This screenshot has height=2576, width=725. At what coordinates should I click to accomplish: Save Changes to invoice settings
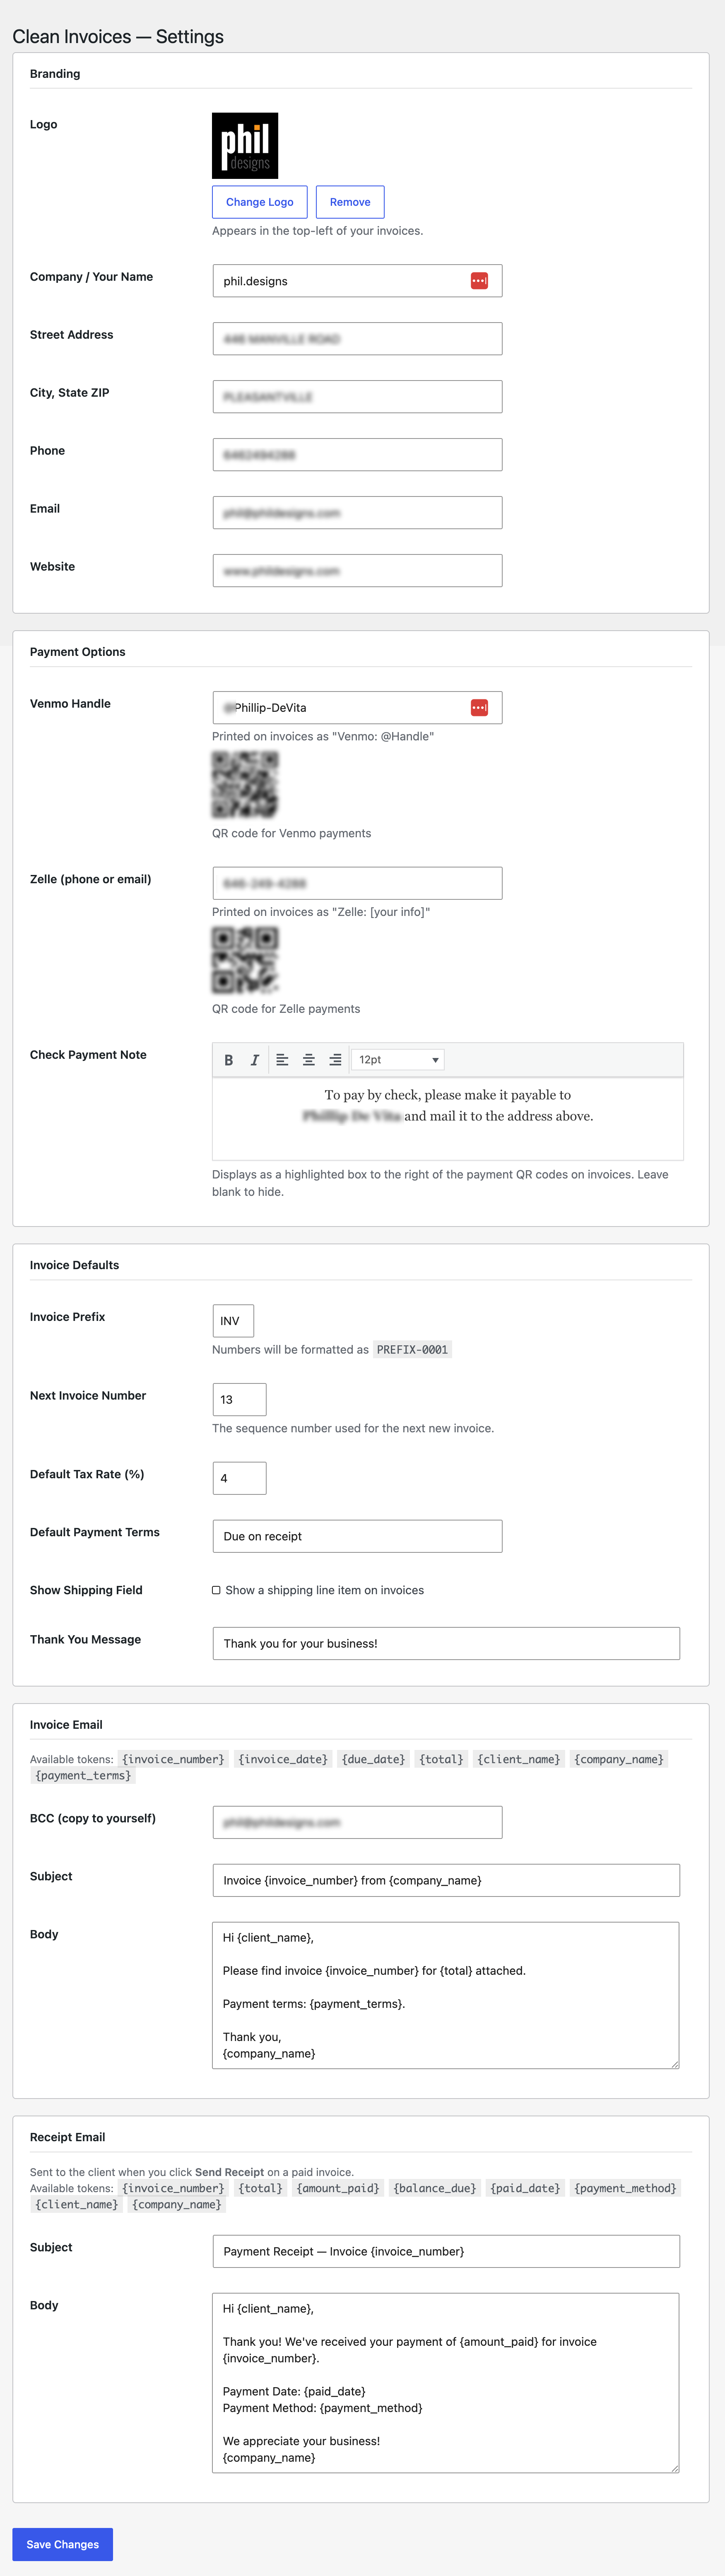click(x=63, y=2544)
